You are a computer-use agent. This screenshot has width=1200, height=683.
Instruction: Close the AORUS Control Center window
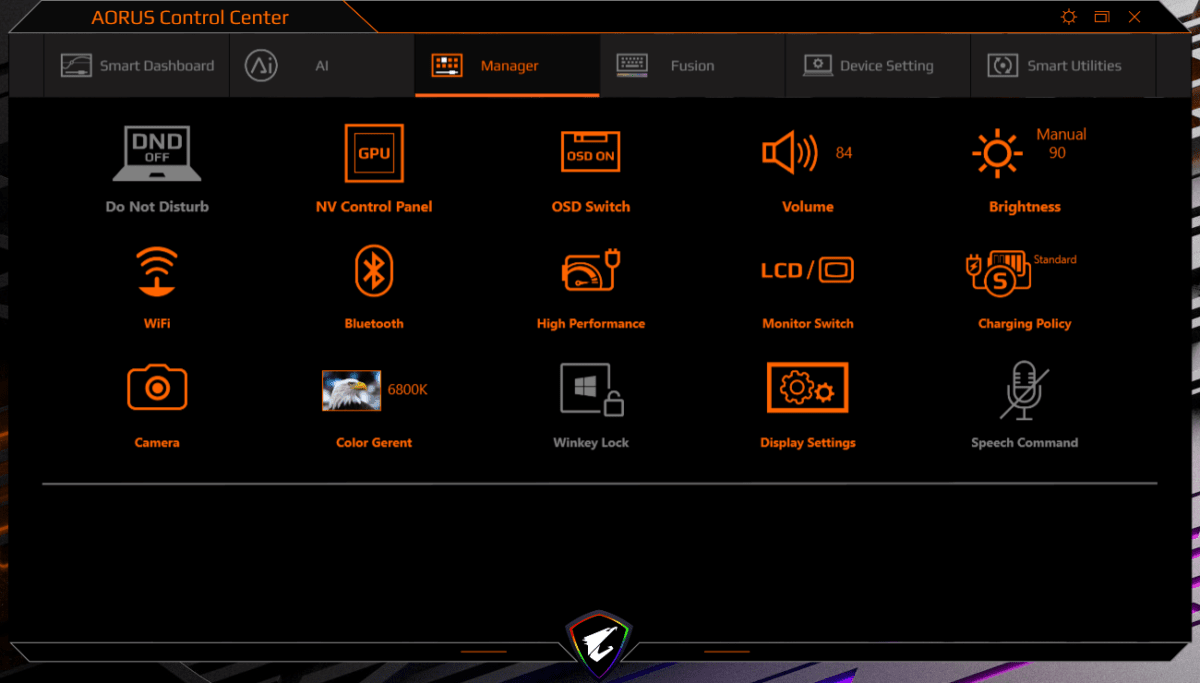pyautogui.click(x=1134, y=17)
